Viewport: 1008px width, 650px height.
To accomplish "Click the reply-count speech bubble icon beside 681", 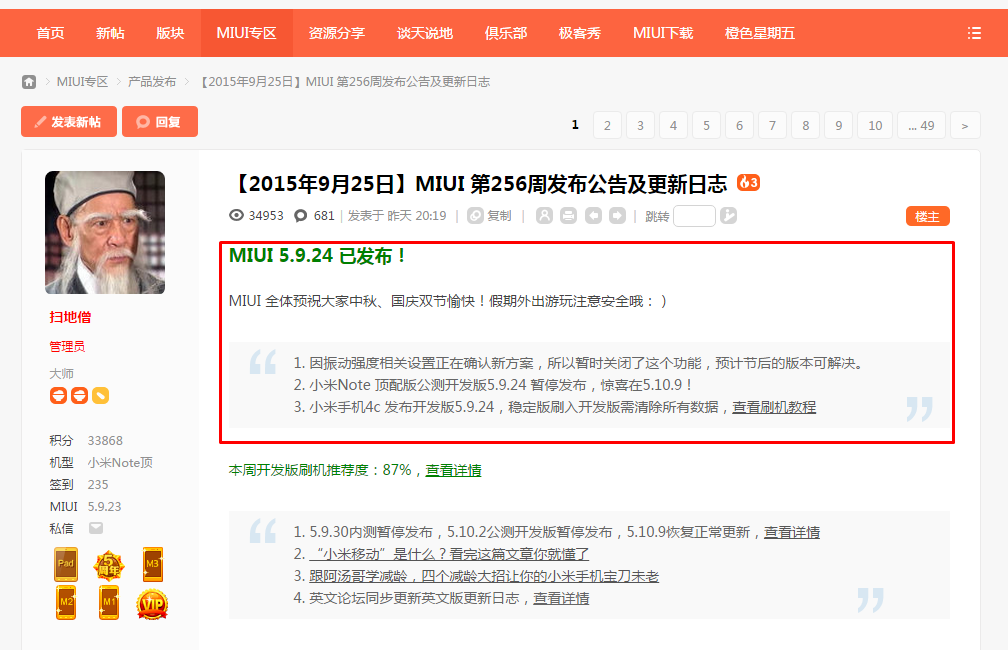I will [300, 215].
